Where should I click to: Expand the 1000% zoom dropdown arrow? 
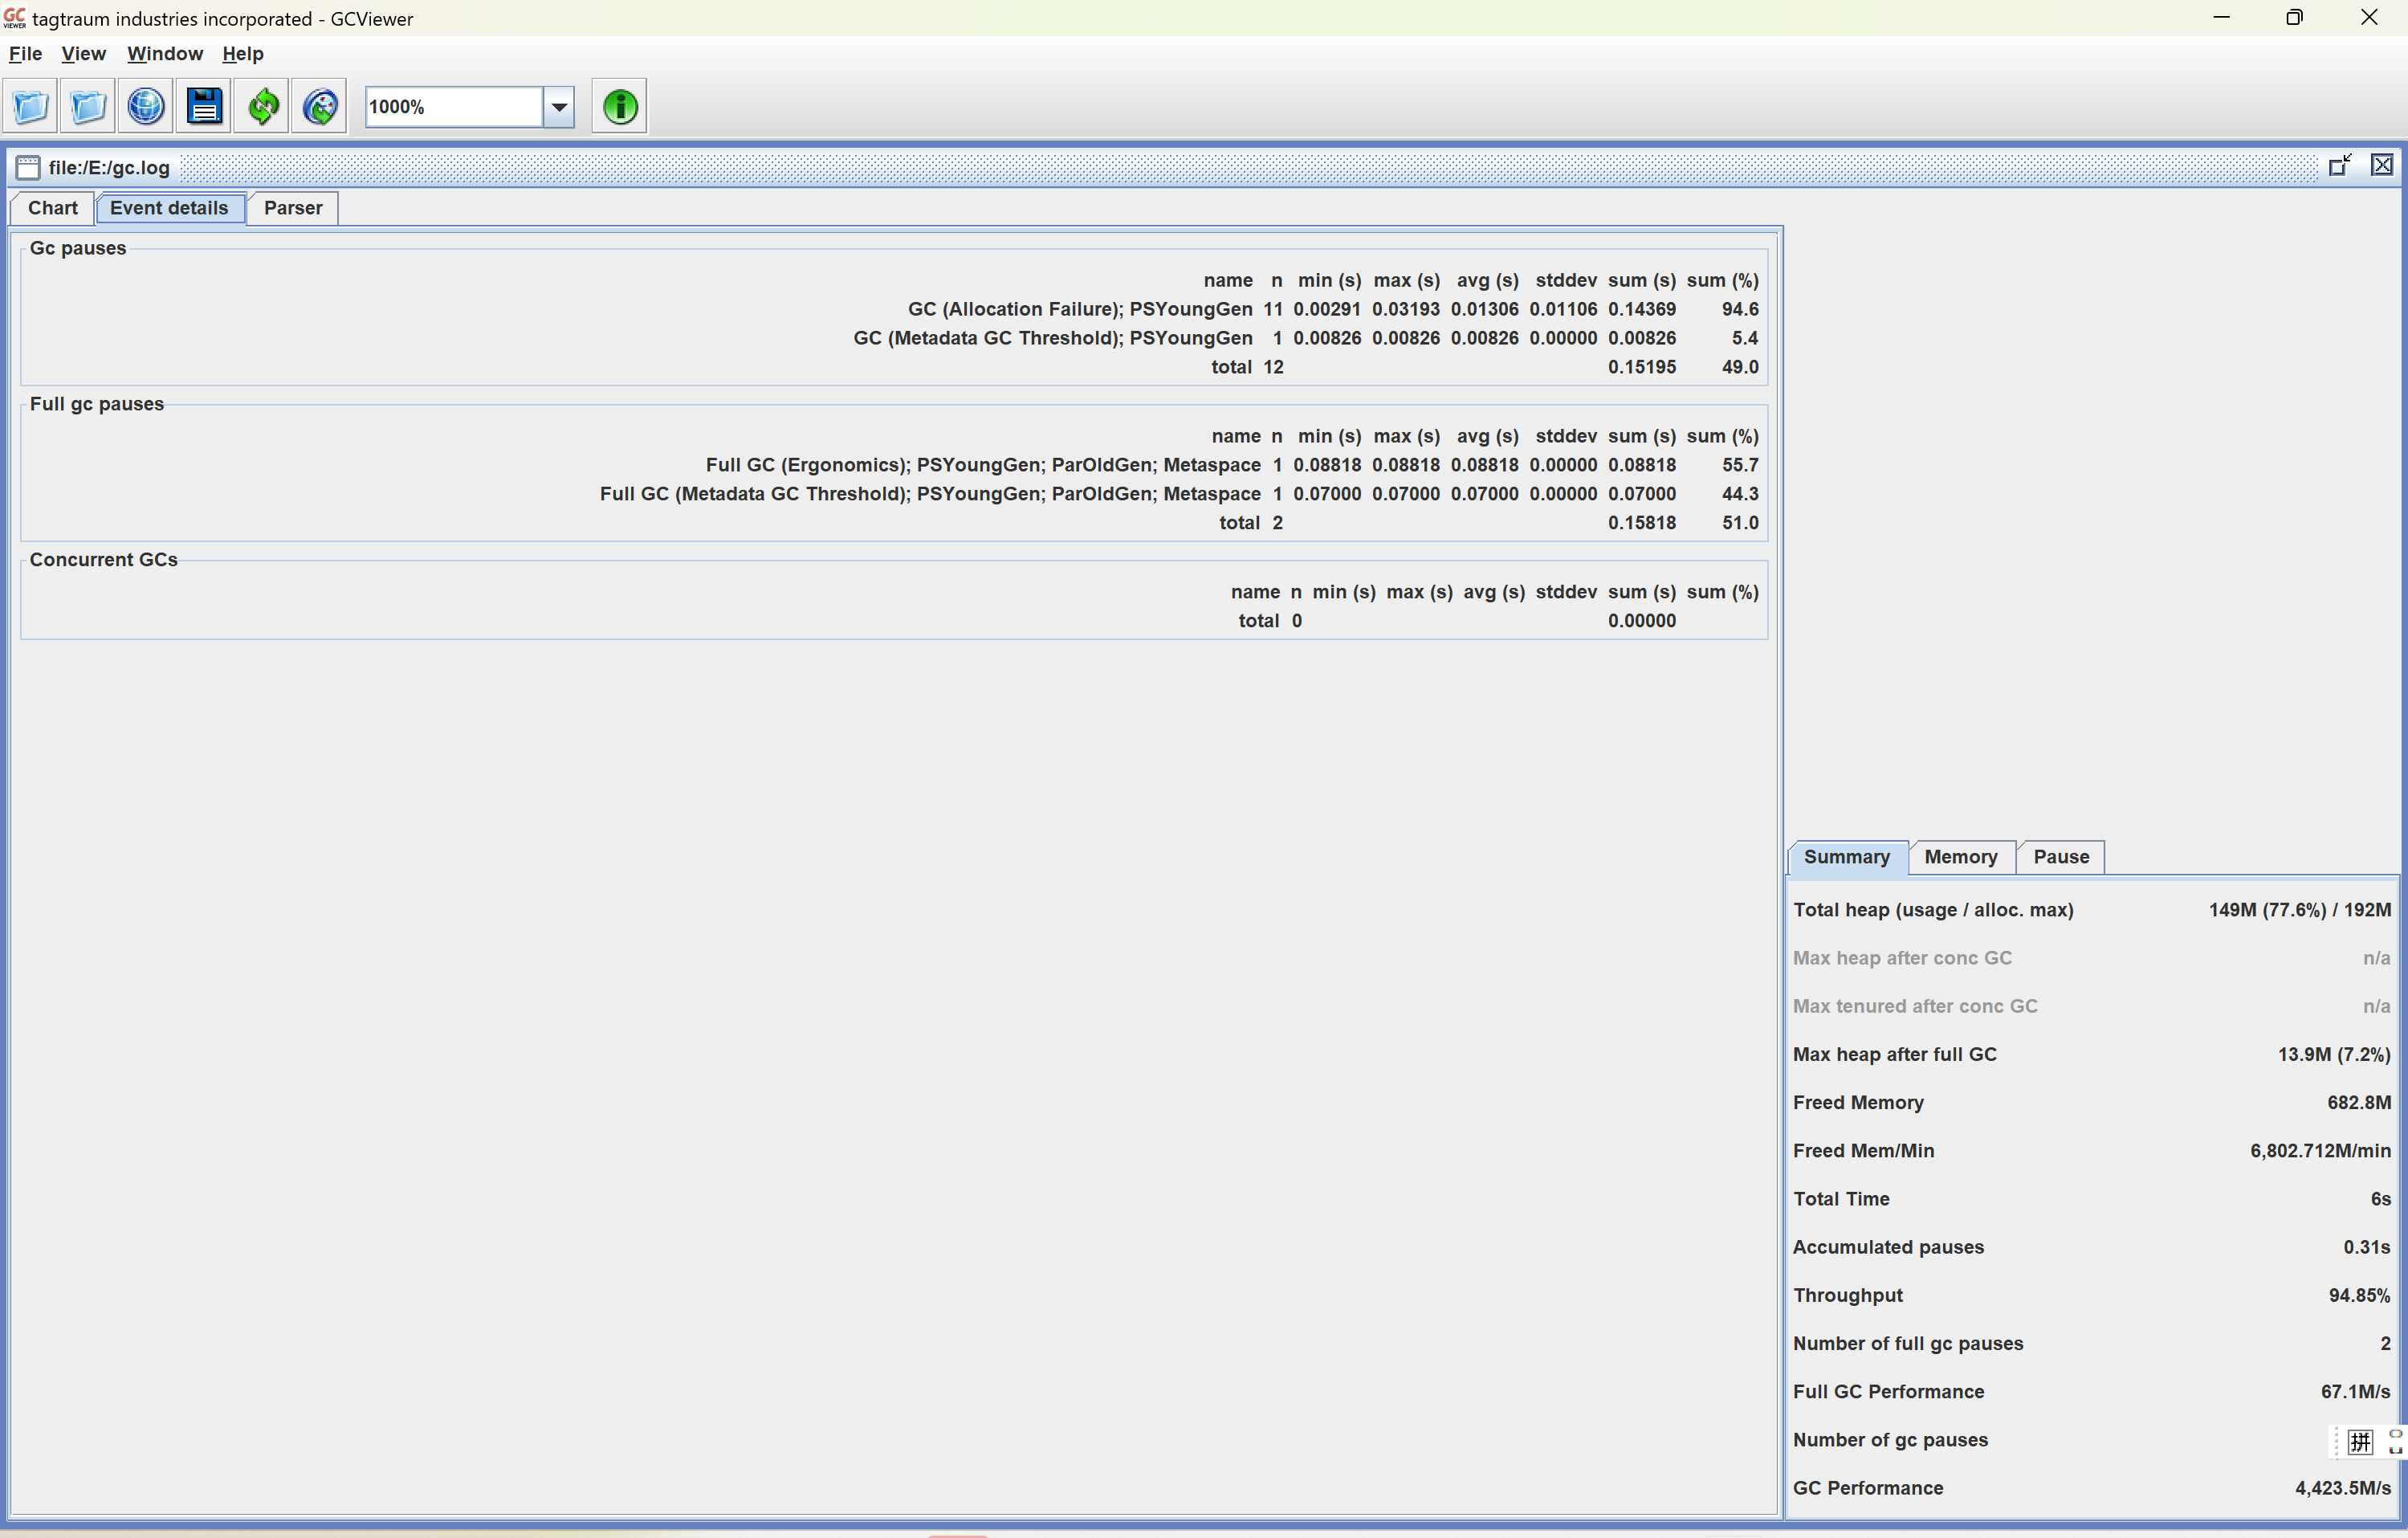pyautogui.click(x=559, y=106)
